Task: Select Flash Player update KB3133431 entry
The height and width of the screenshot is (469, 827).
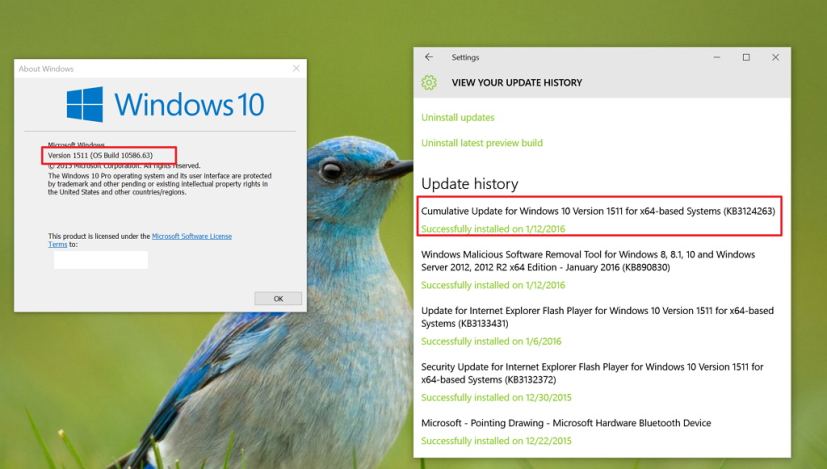Action: coord(597,317)
